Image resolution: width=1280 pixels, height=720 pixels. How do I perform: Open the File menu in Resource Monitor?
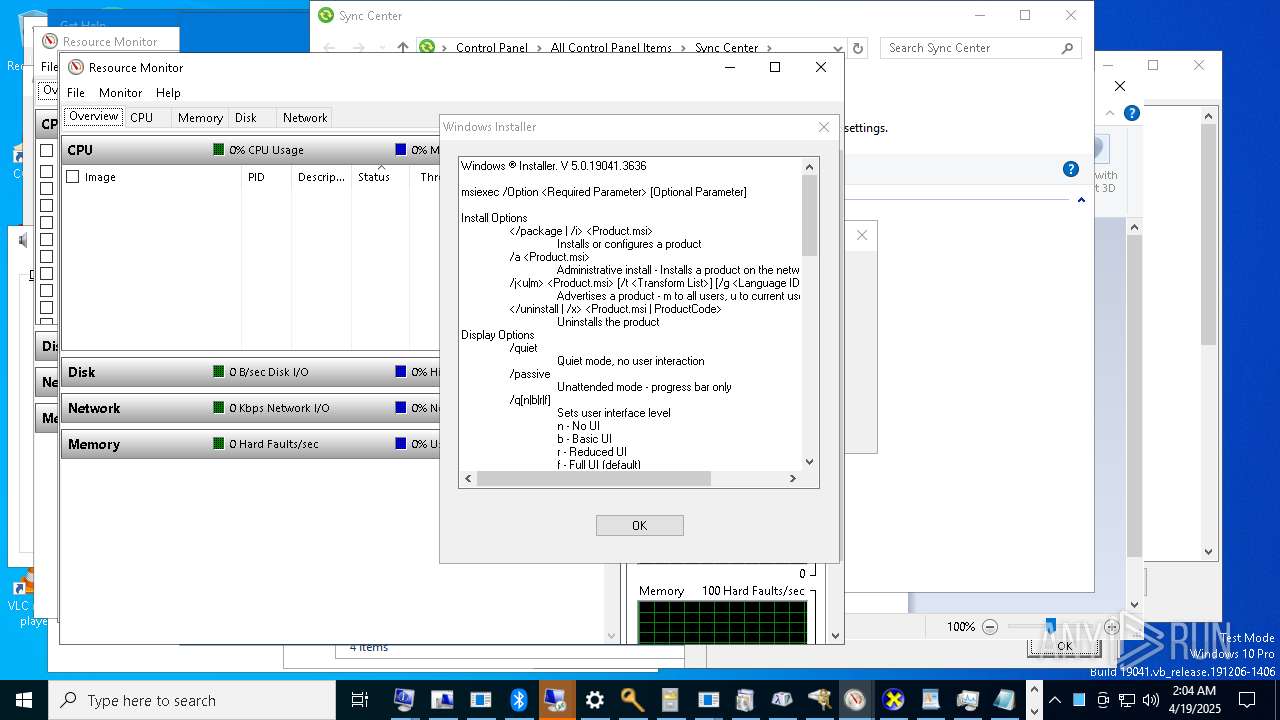76,93
